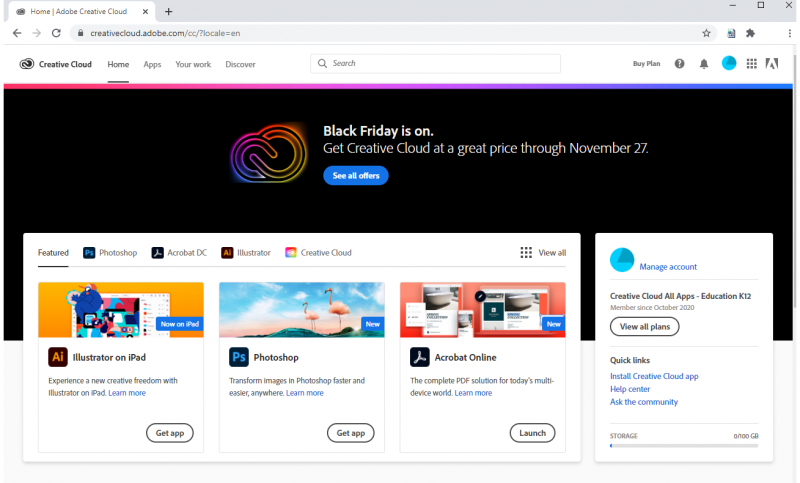Open the notifications bell icon

click(x=704, y=64)
